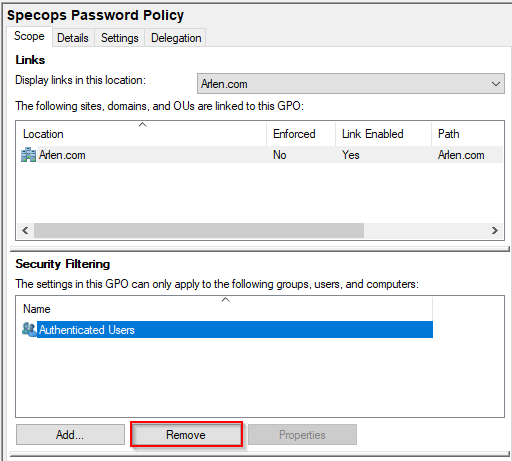Click the Properties button
Viewport: 512px width, 461px height.
point(302,434)
